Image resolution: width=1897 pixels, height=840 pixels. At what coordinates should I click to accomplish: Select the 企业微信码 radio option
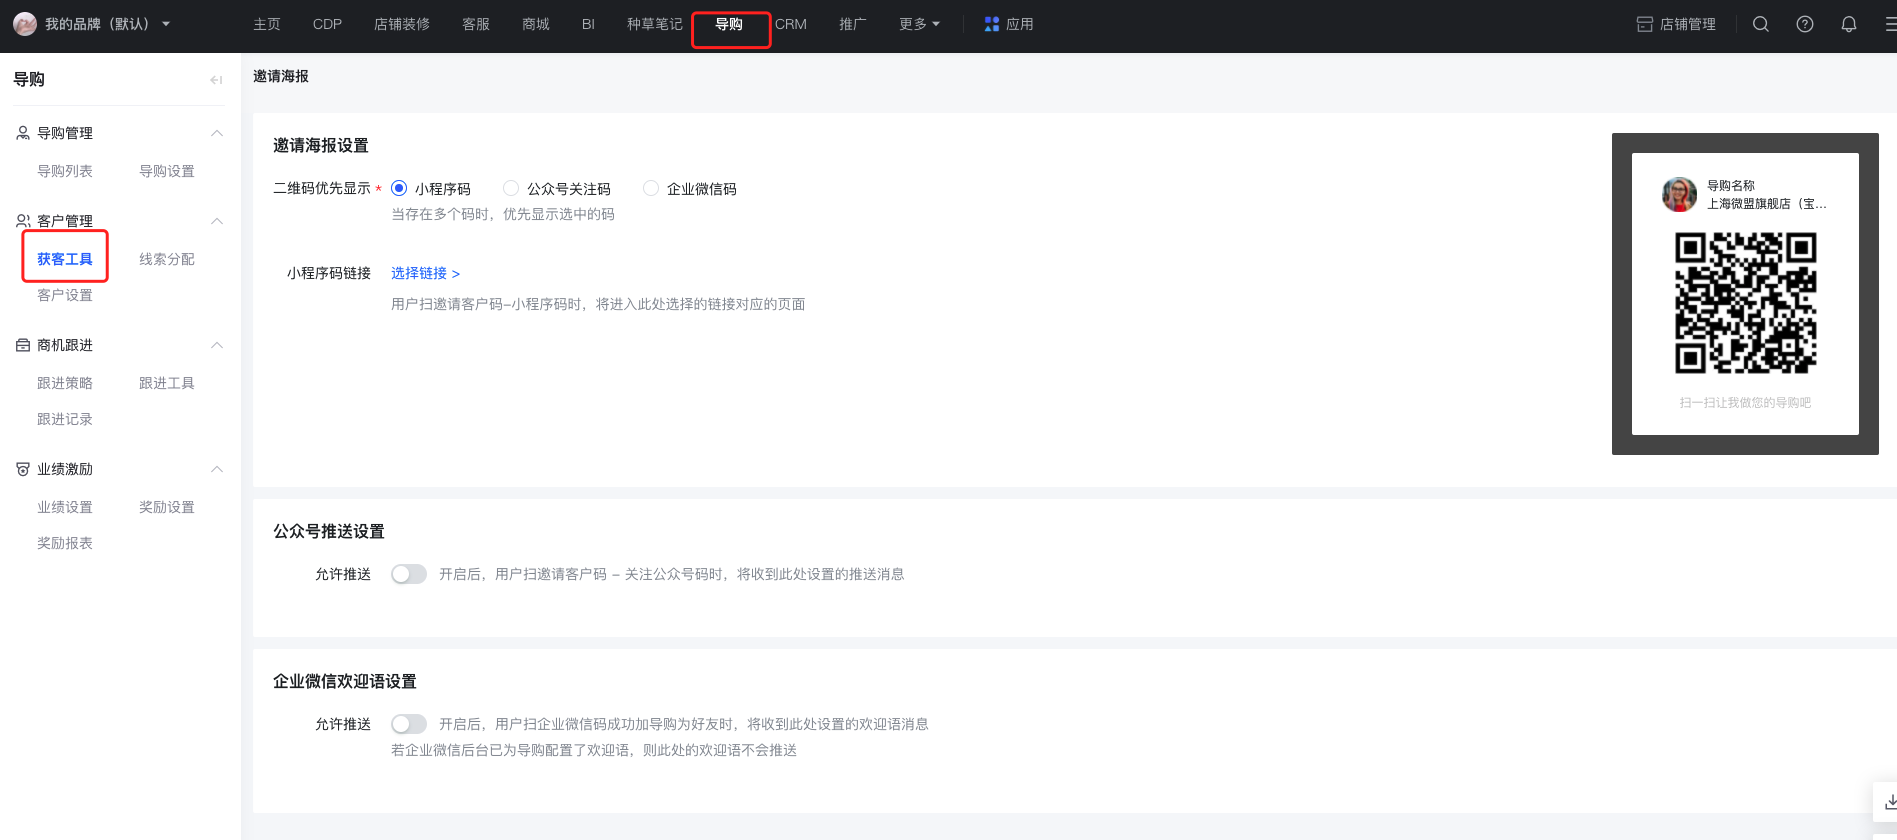tap(651, 188)
